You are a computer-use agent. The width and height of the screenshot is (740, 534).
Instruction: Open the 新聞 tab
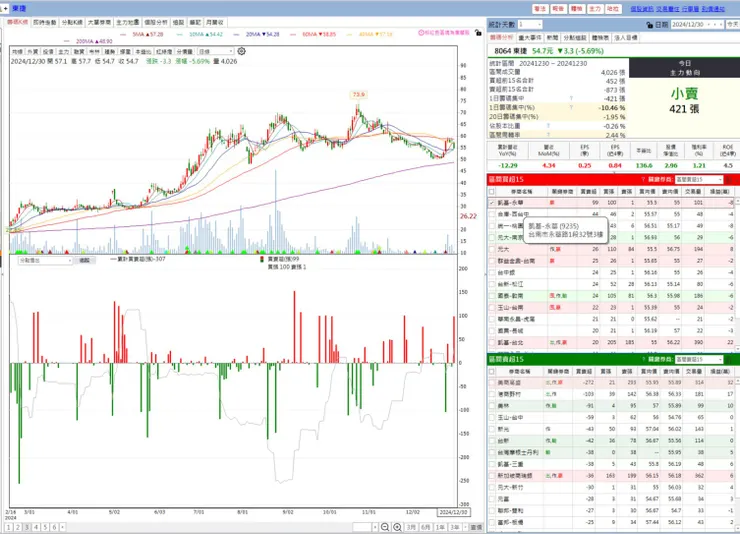pyautogui.click(x=552, y=37)
